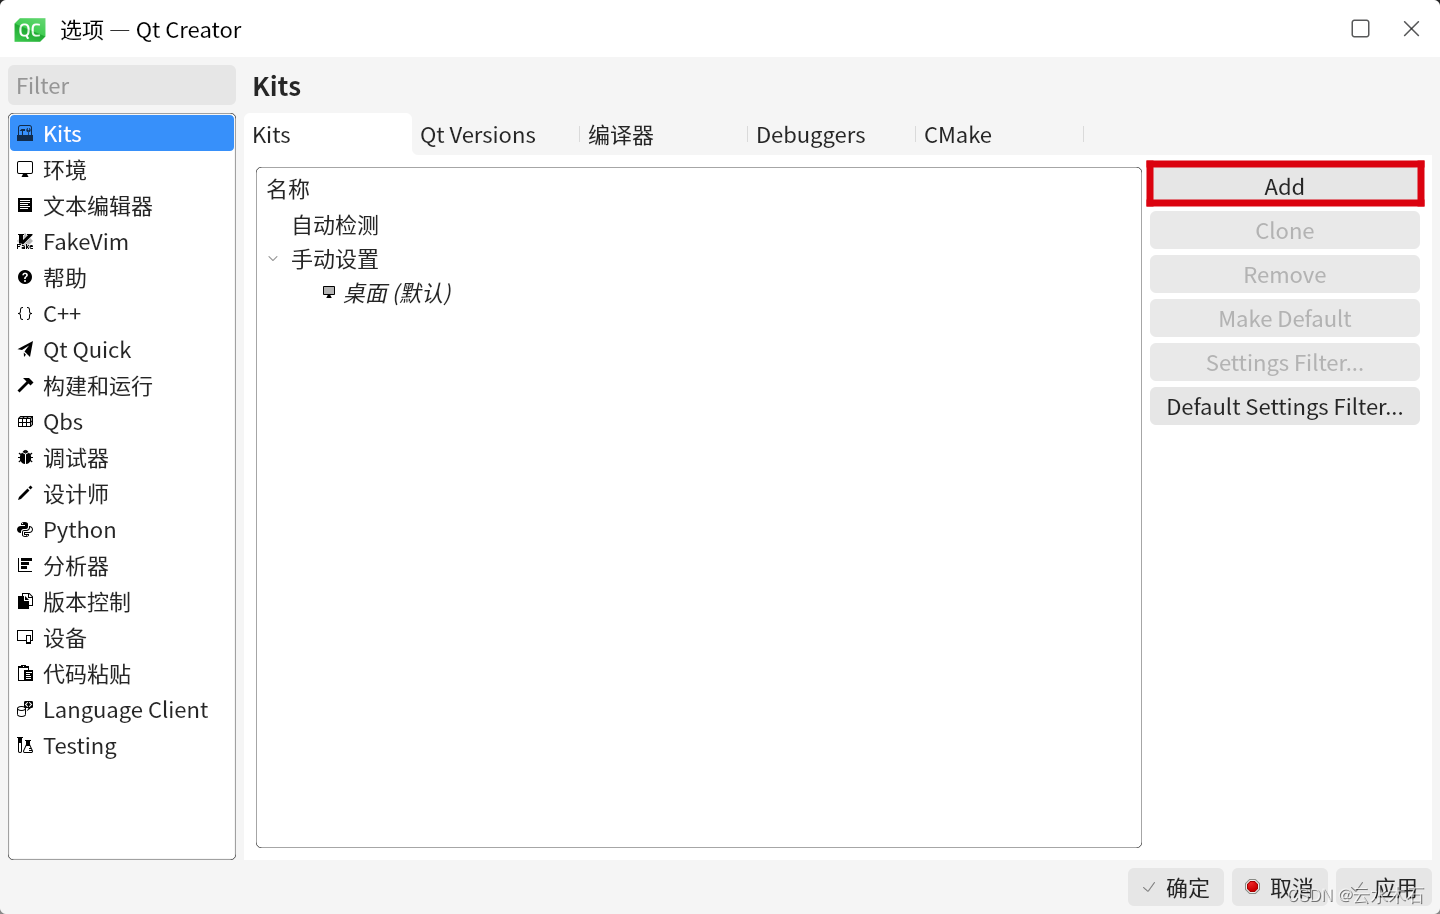Open the Qbs category icon
1440x914 pixels.
point(26,421)
